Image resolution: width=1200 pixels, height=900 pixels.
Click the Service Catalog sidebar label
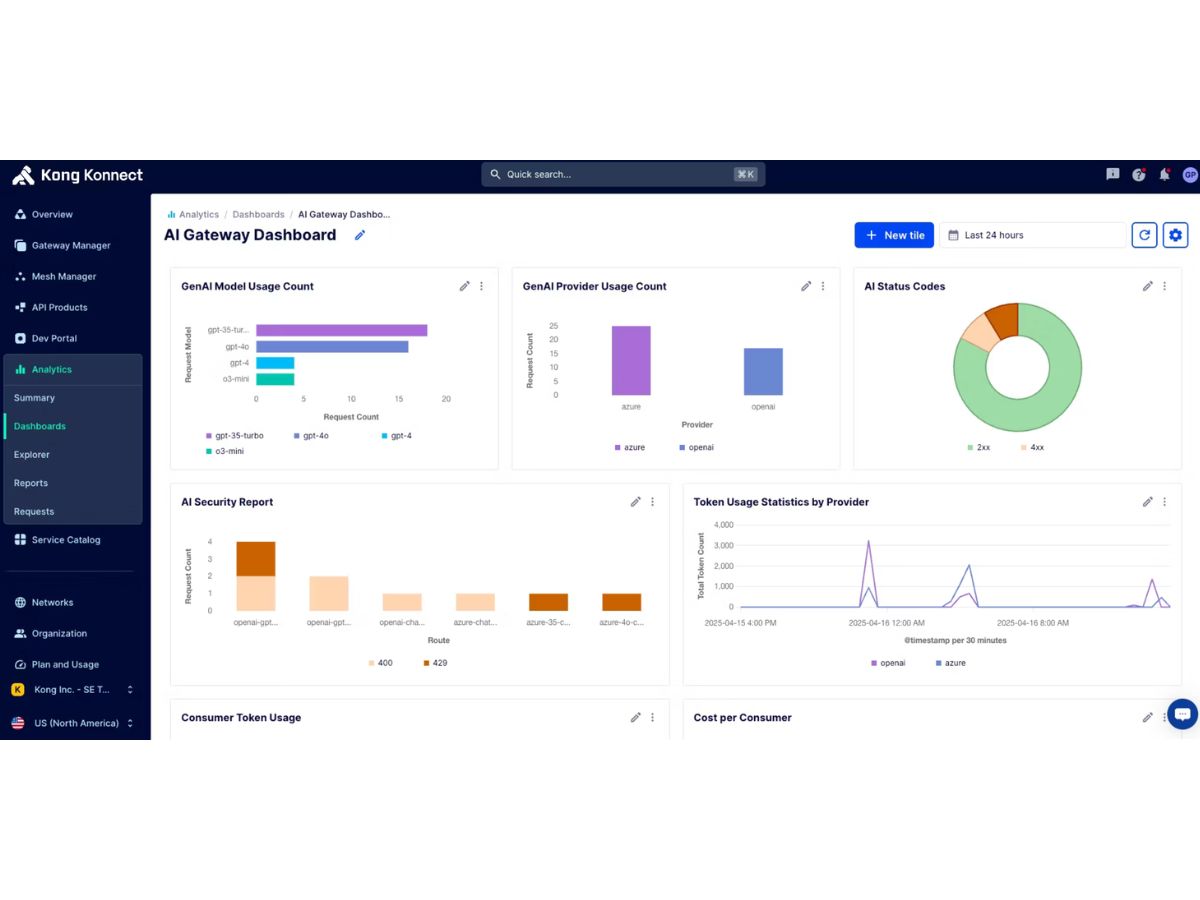click(66, 540)
